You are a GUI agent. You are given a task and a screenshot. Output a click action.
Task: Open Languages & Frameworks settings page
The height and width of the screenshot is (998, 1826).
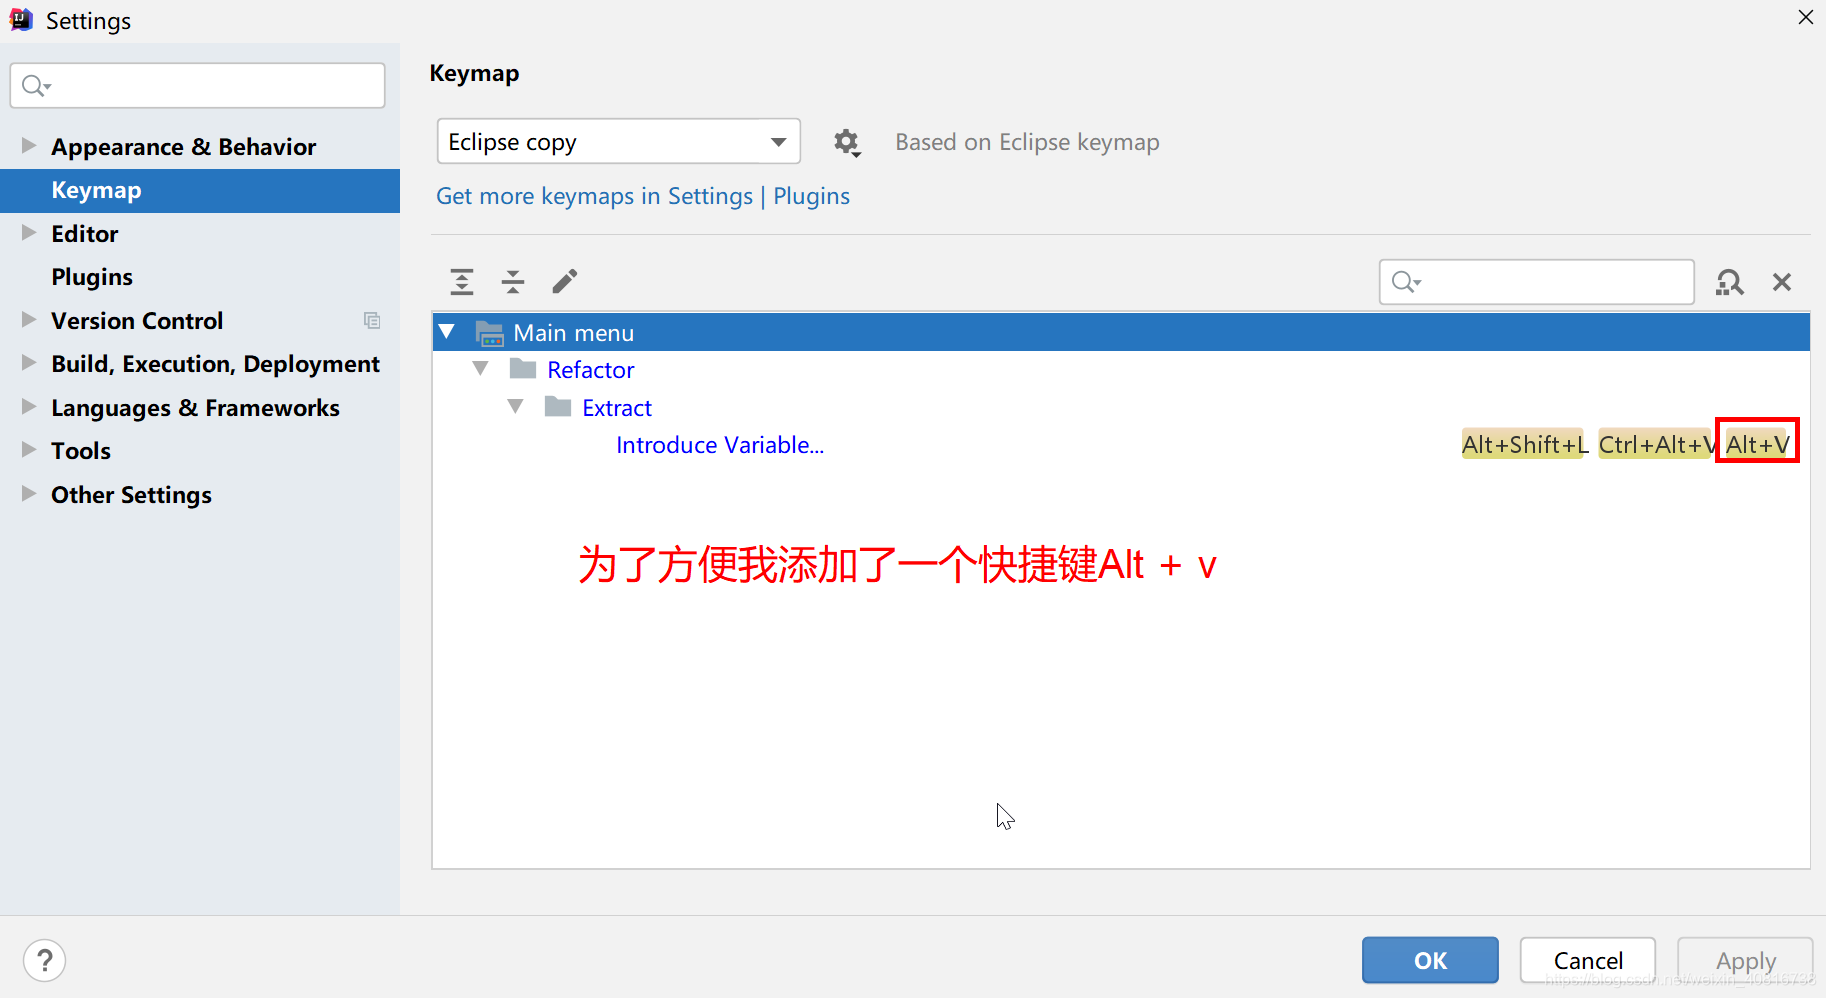pyautogui.click(x=196, y=408)
